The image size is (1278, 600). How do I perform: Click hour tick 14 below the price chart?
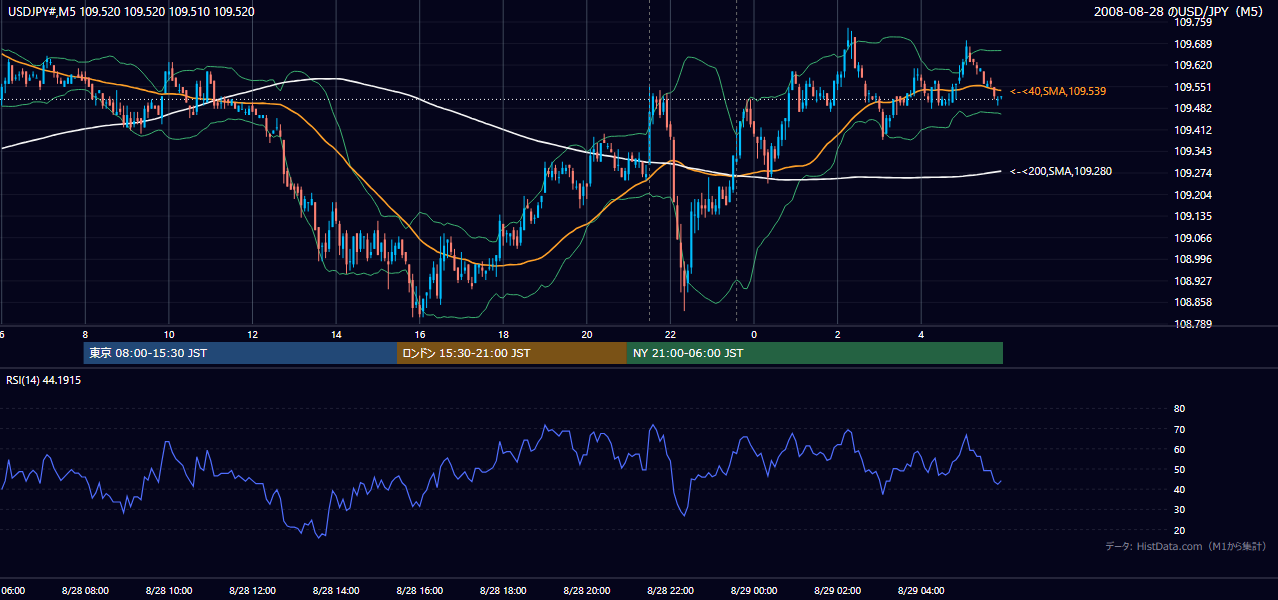(336, 335)
